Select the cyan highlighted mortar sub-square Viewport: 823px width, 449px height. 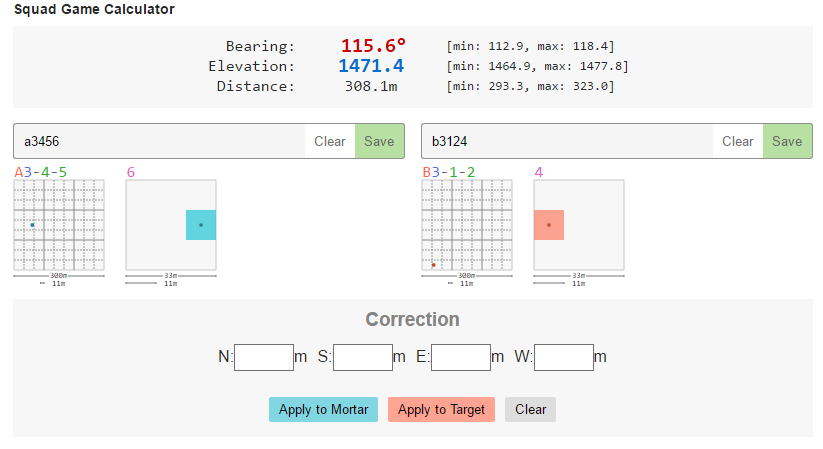tap(201, 225)
